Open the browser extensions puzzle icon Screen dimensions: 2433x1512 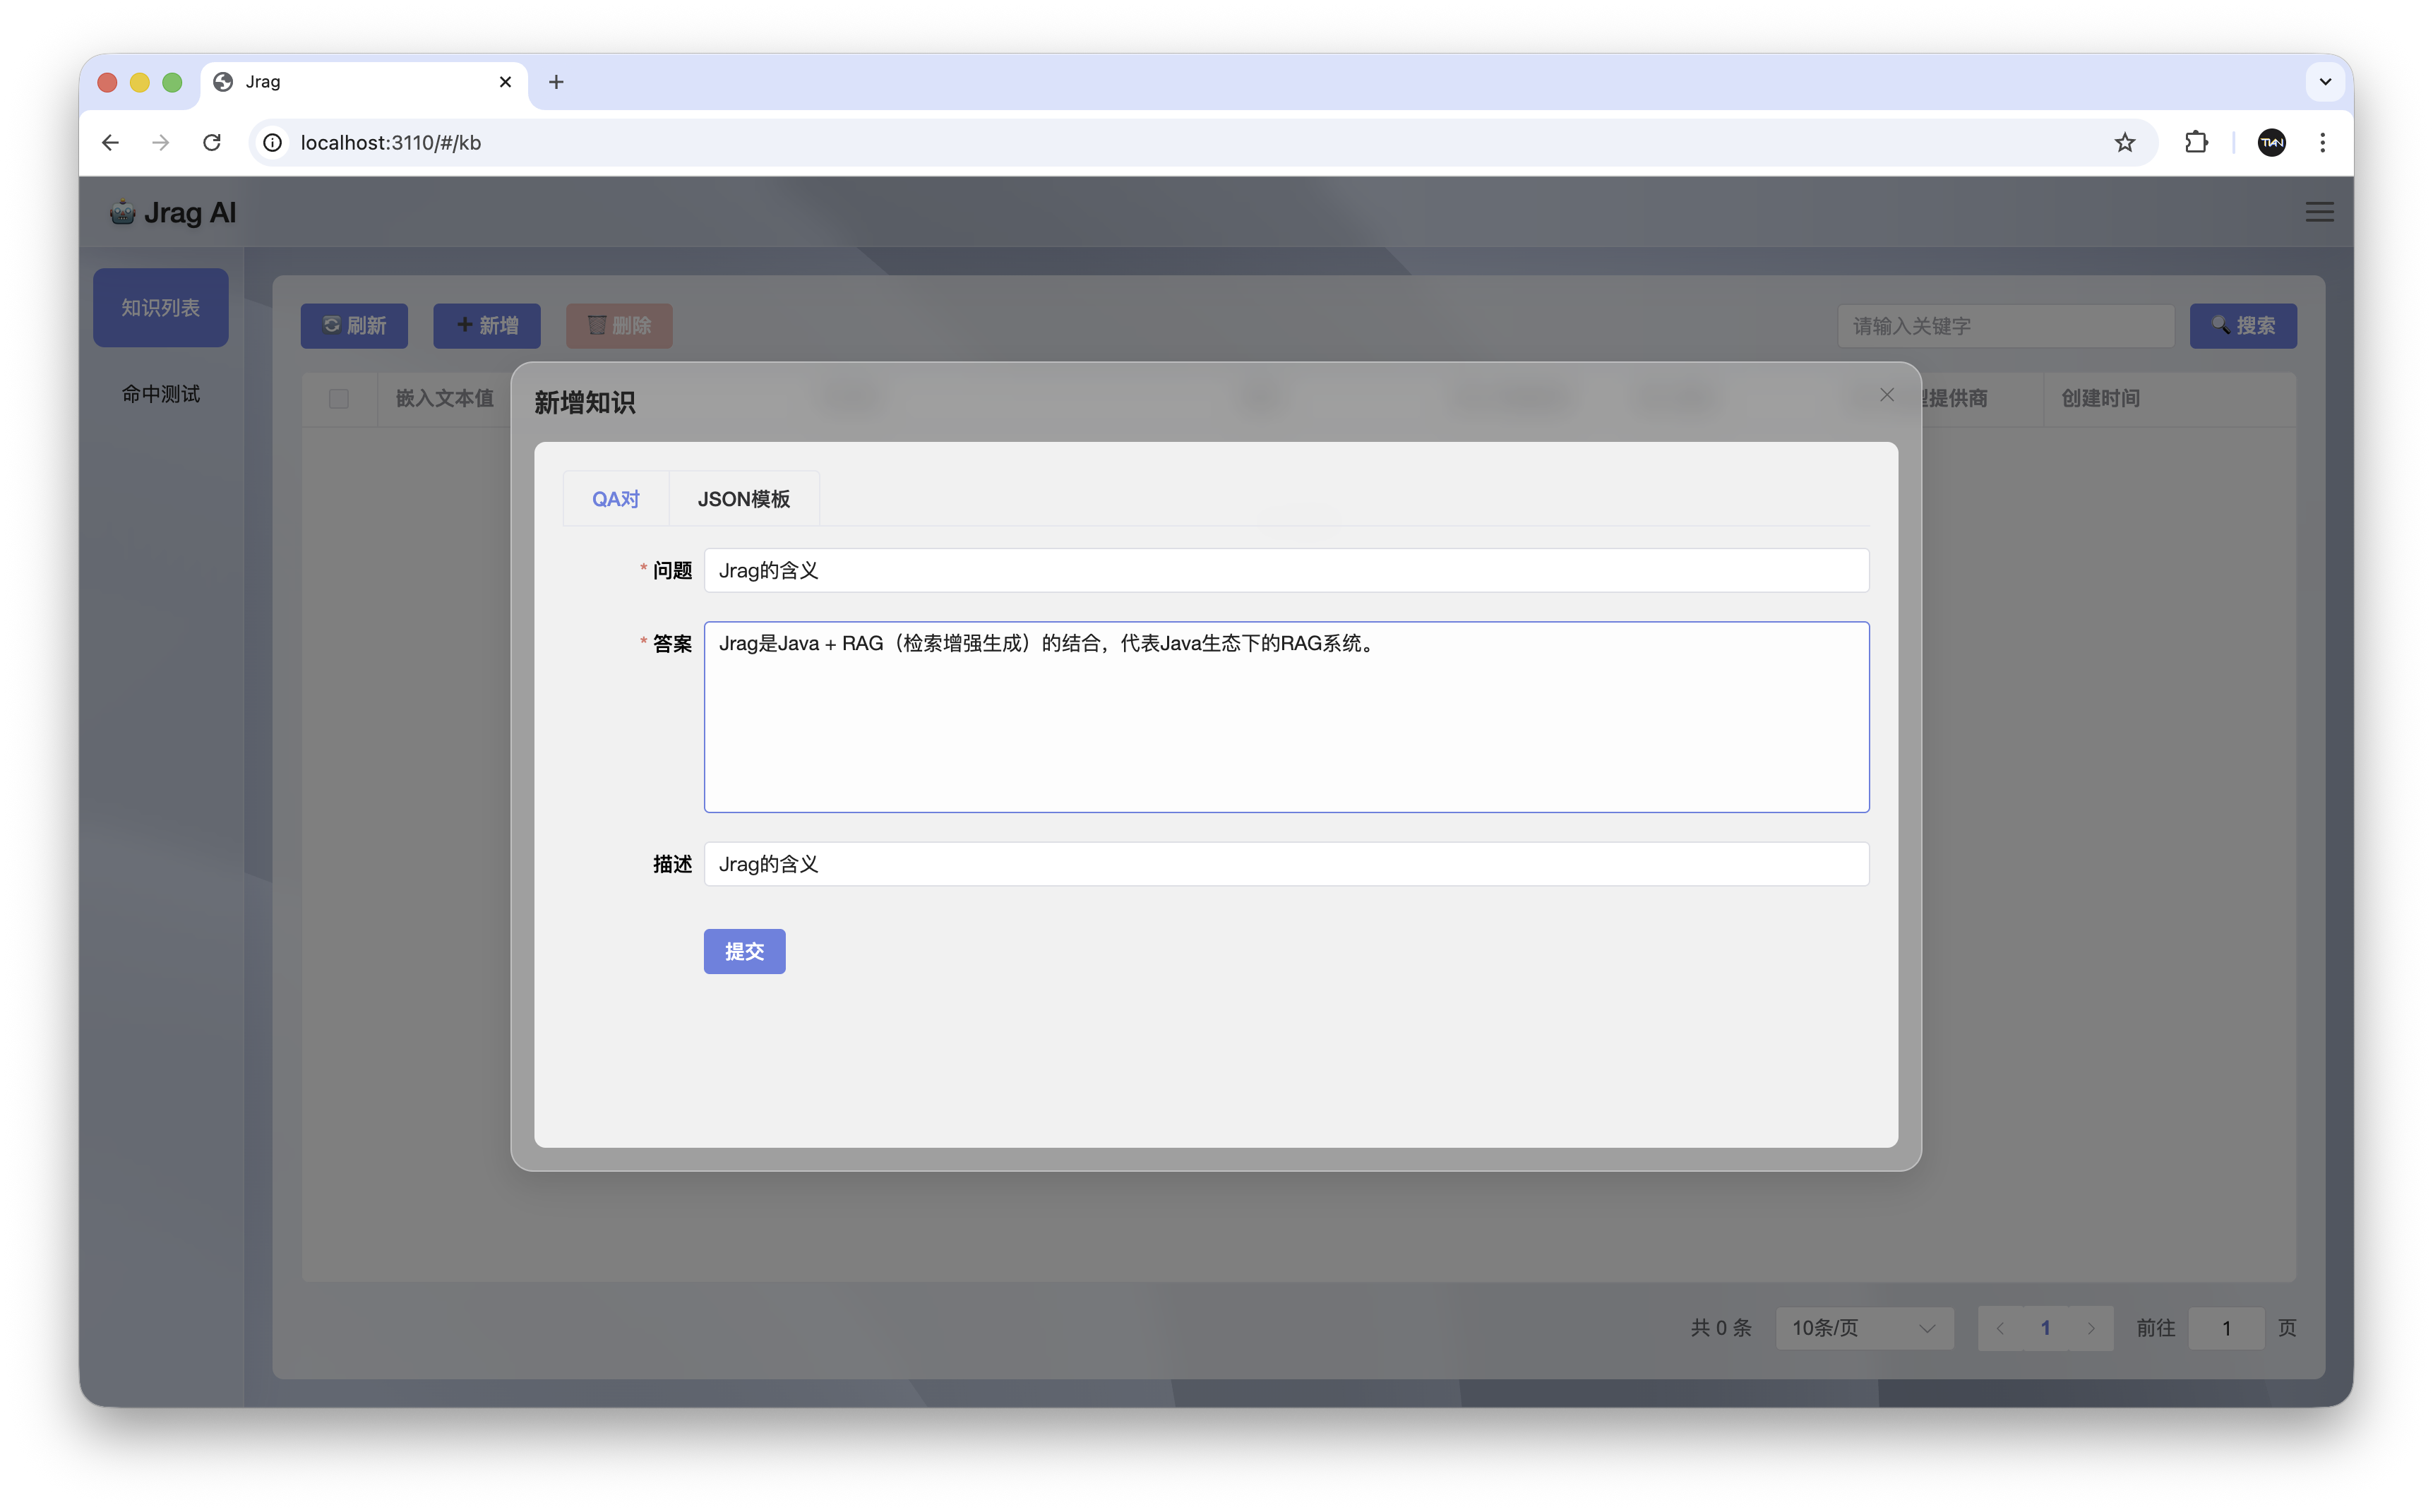pos(2196,142)
